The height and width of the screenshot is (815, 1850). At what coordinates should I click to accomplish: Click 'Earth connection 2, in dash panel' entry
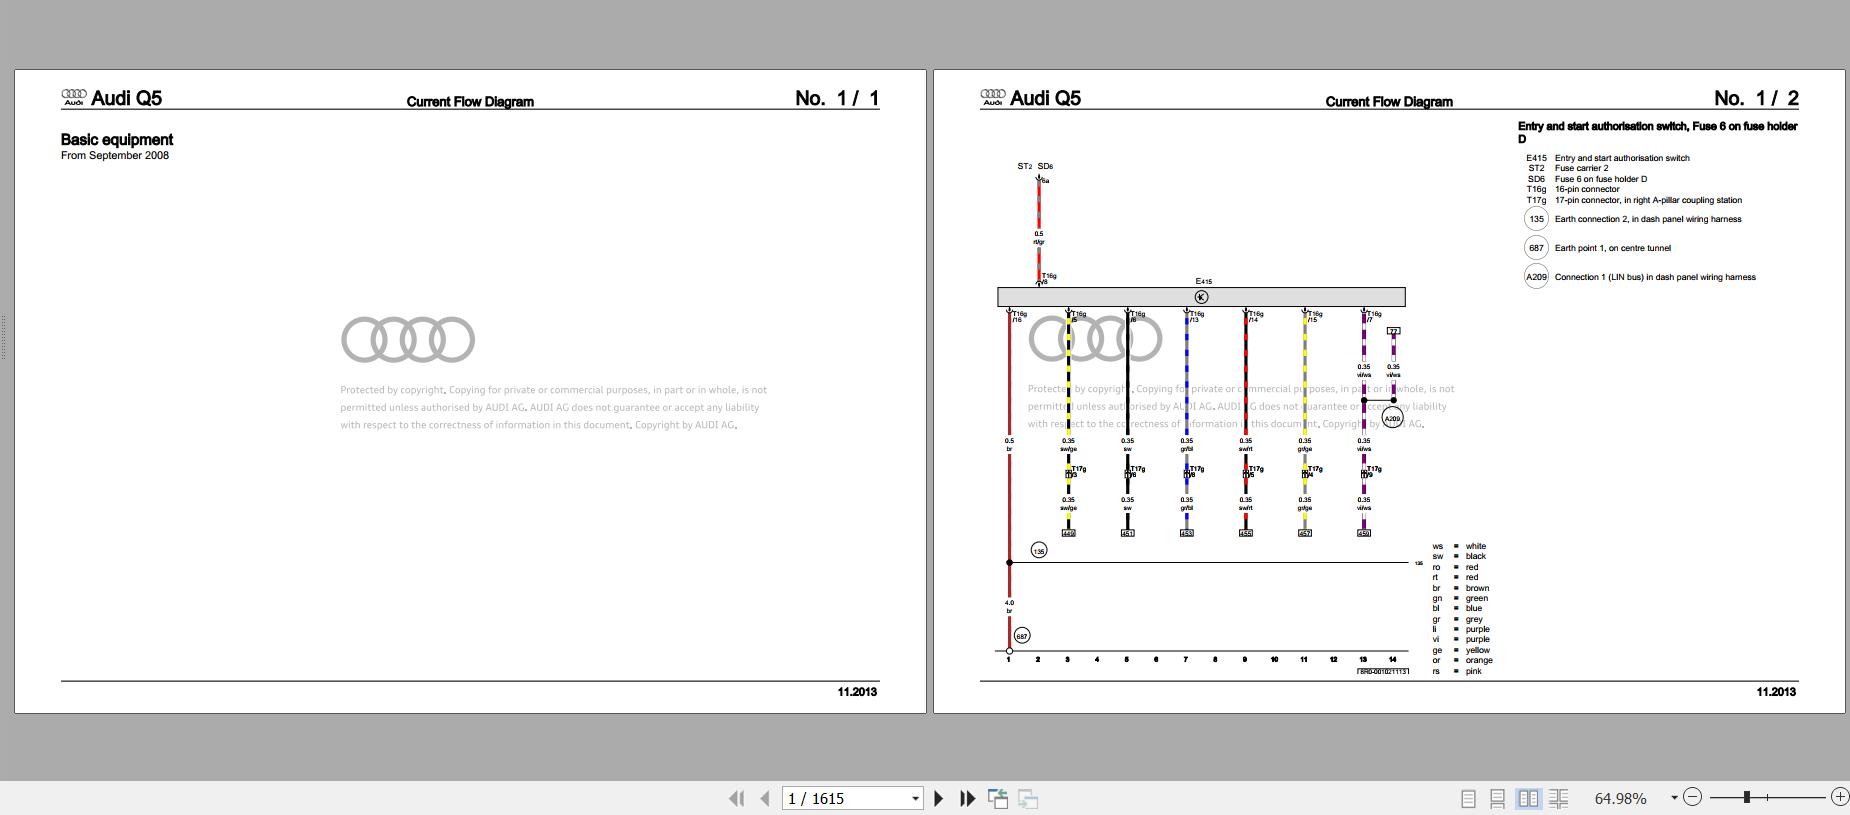click(x=1648, y=219)
